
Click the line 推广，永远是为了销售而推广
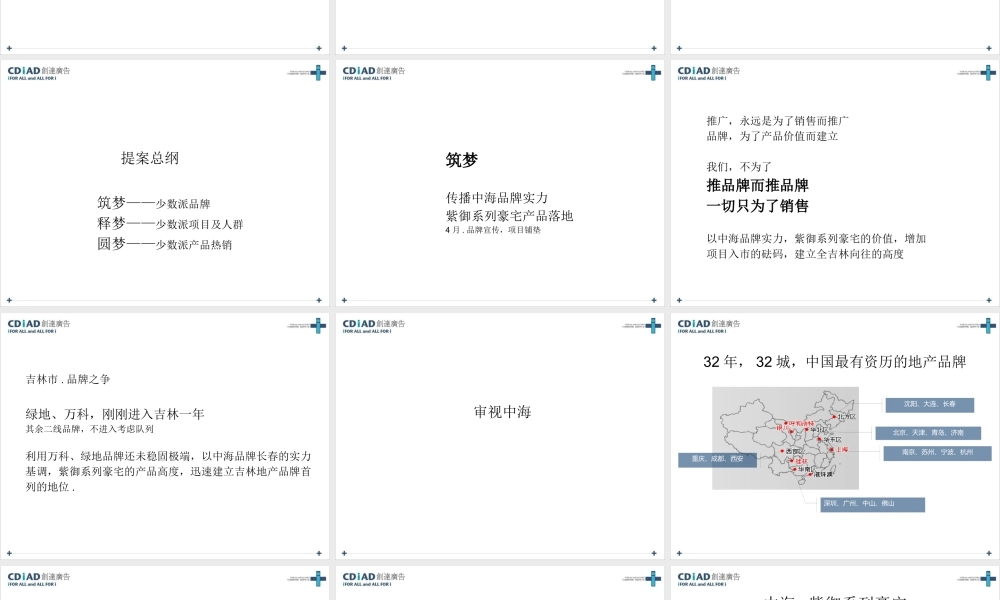(777, 121)
